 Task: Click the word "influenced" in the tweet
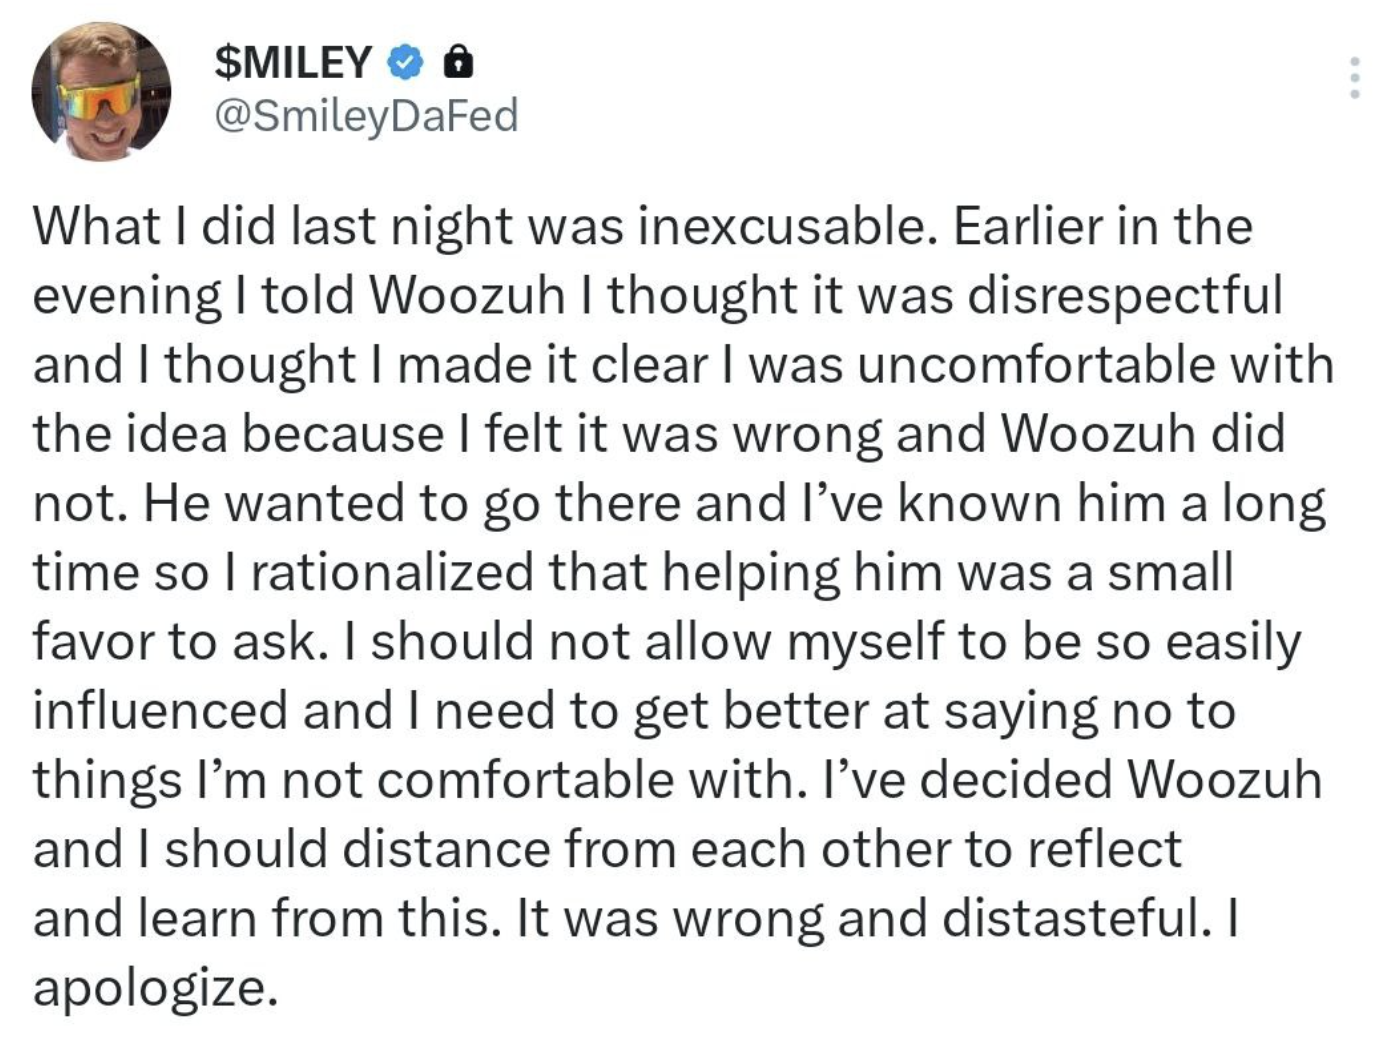click(161, 710)
